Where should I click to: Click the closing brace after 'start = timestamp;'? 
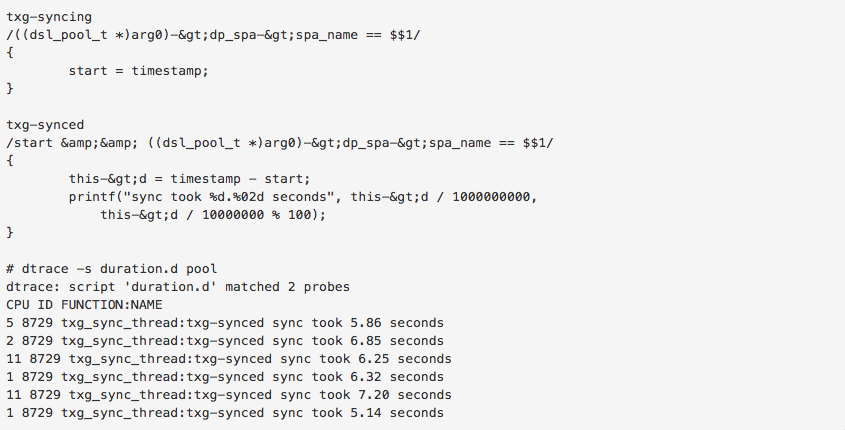pos(10,89)
